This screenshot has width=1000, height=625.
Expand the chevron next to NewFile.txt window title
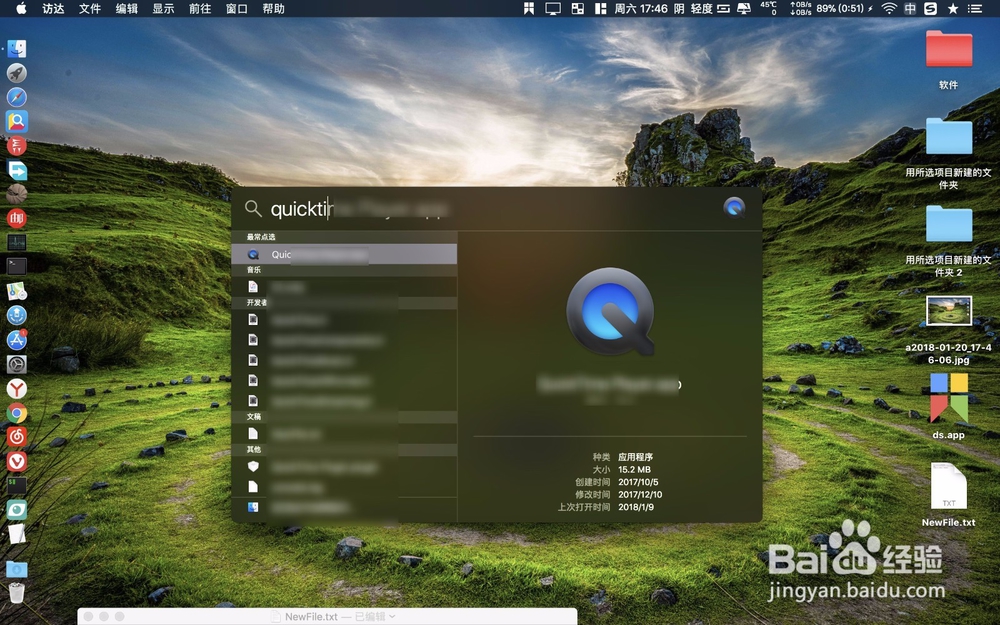coord(390,616)
